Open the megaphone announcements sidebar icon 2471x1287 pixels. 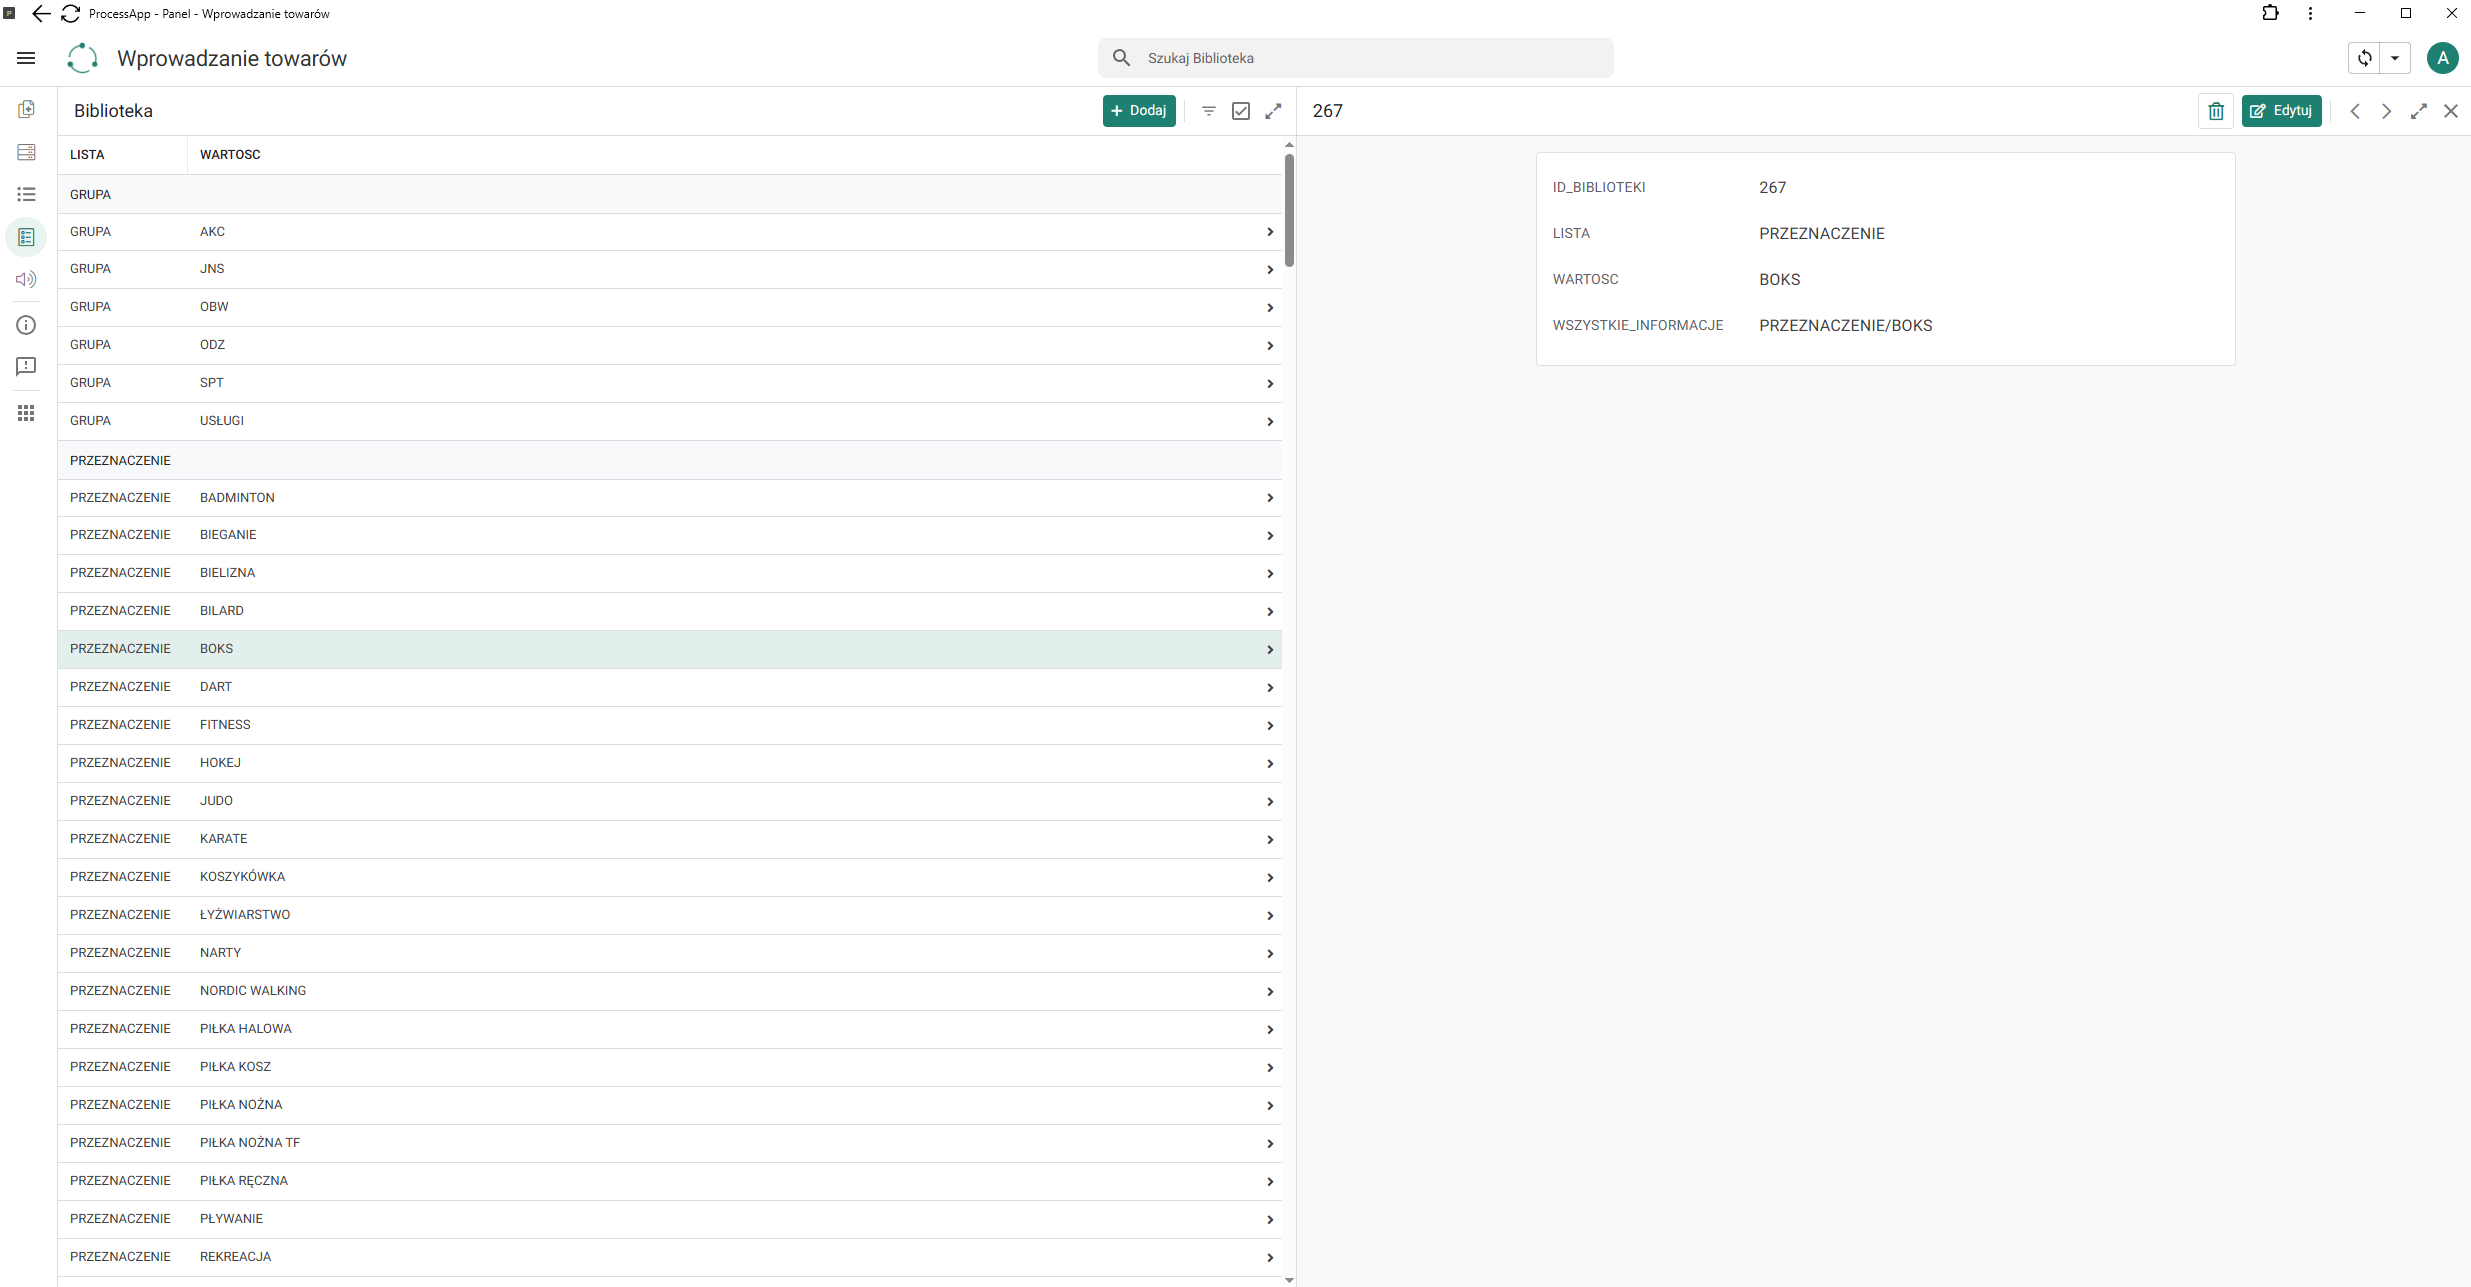tap(26, 280)
